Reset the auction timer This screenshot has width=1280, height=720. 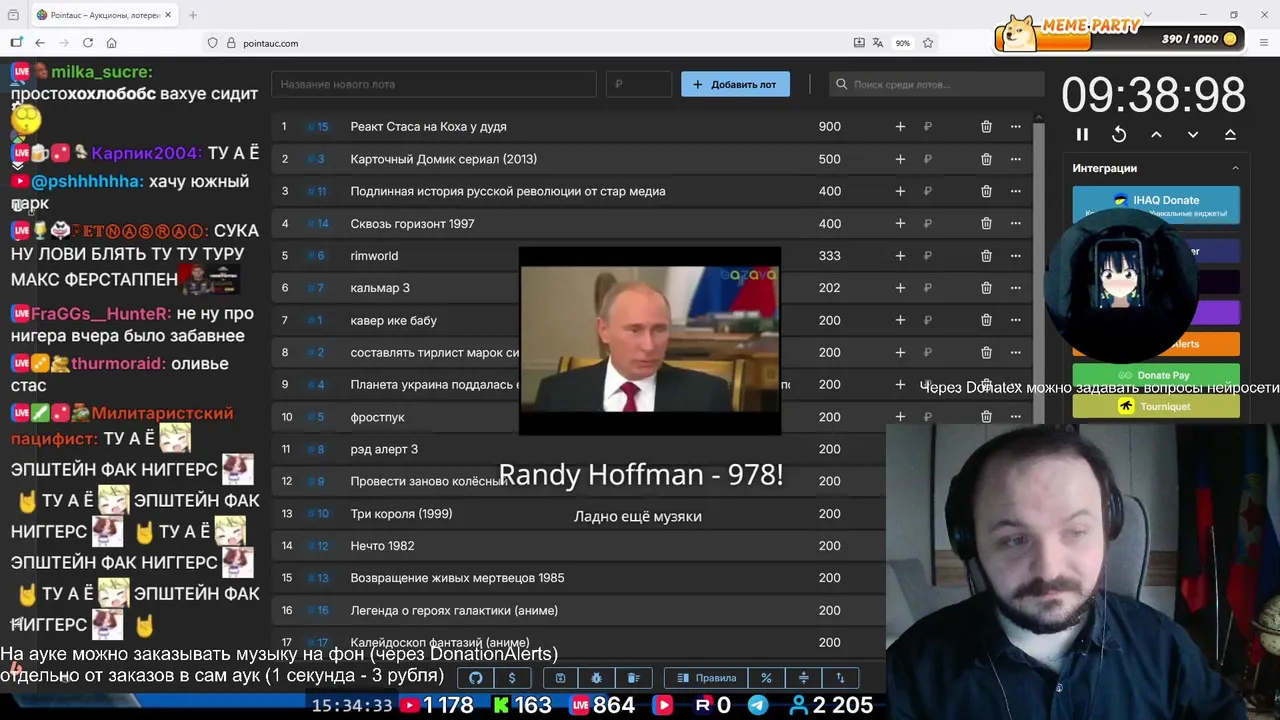point(1119,134)
